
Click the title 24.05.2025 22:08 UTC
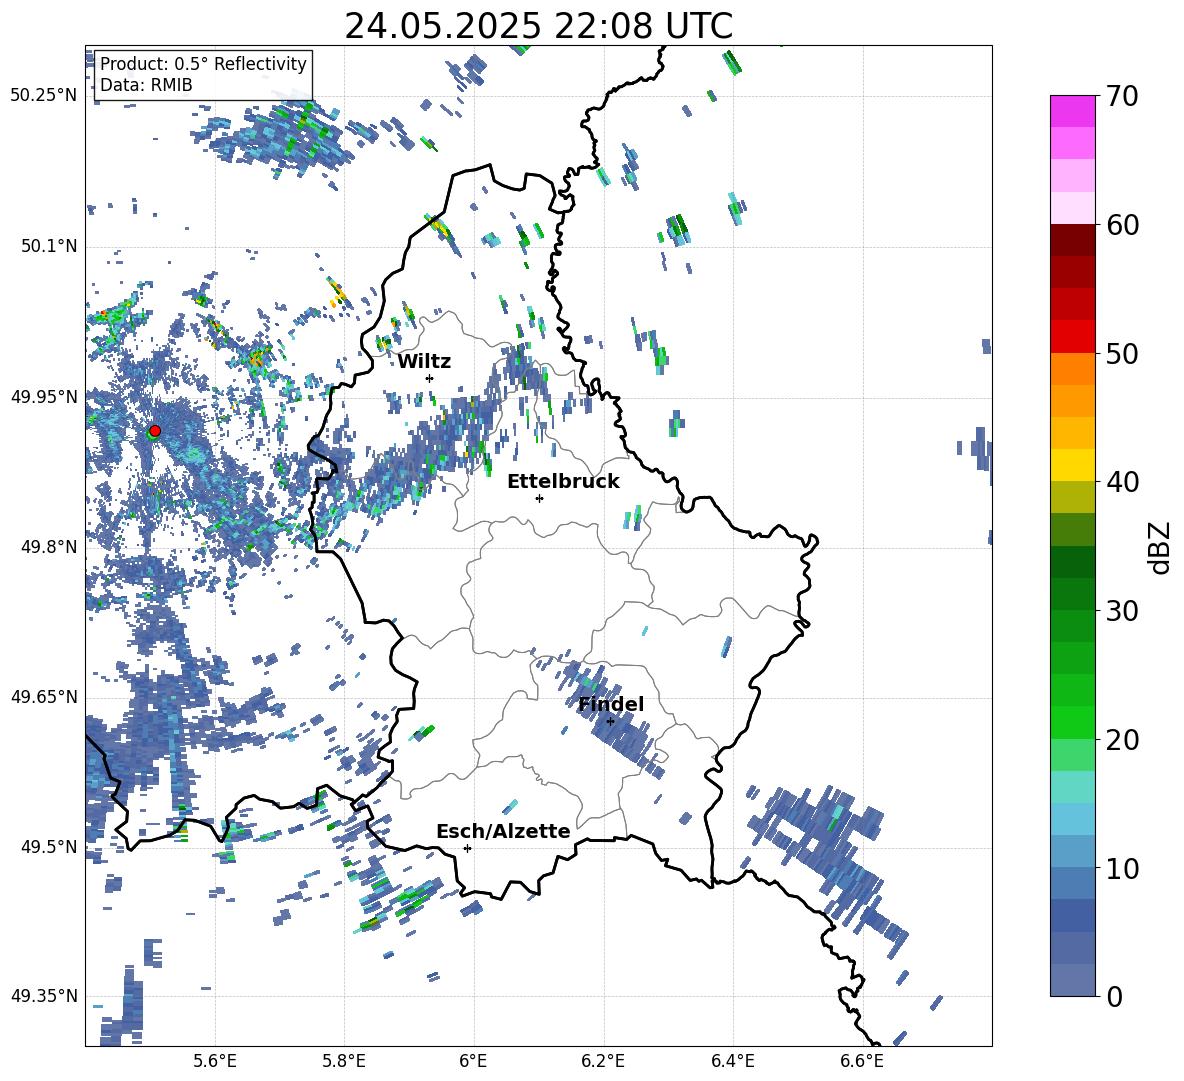pyautogui.click(x=538, y=26)
